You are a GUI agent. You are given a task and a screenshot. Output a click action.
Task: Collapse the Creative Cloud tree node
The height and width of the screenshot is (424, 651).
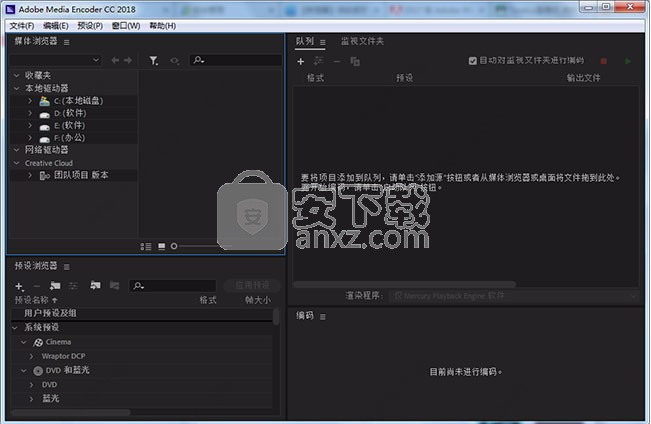click(x=17, y=163)
